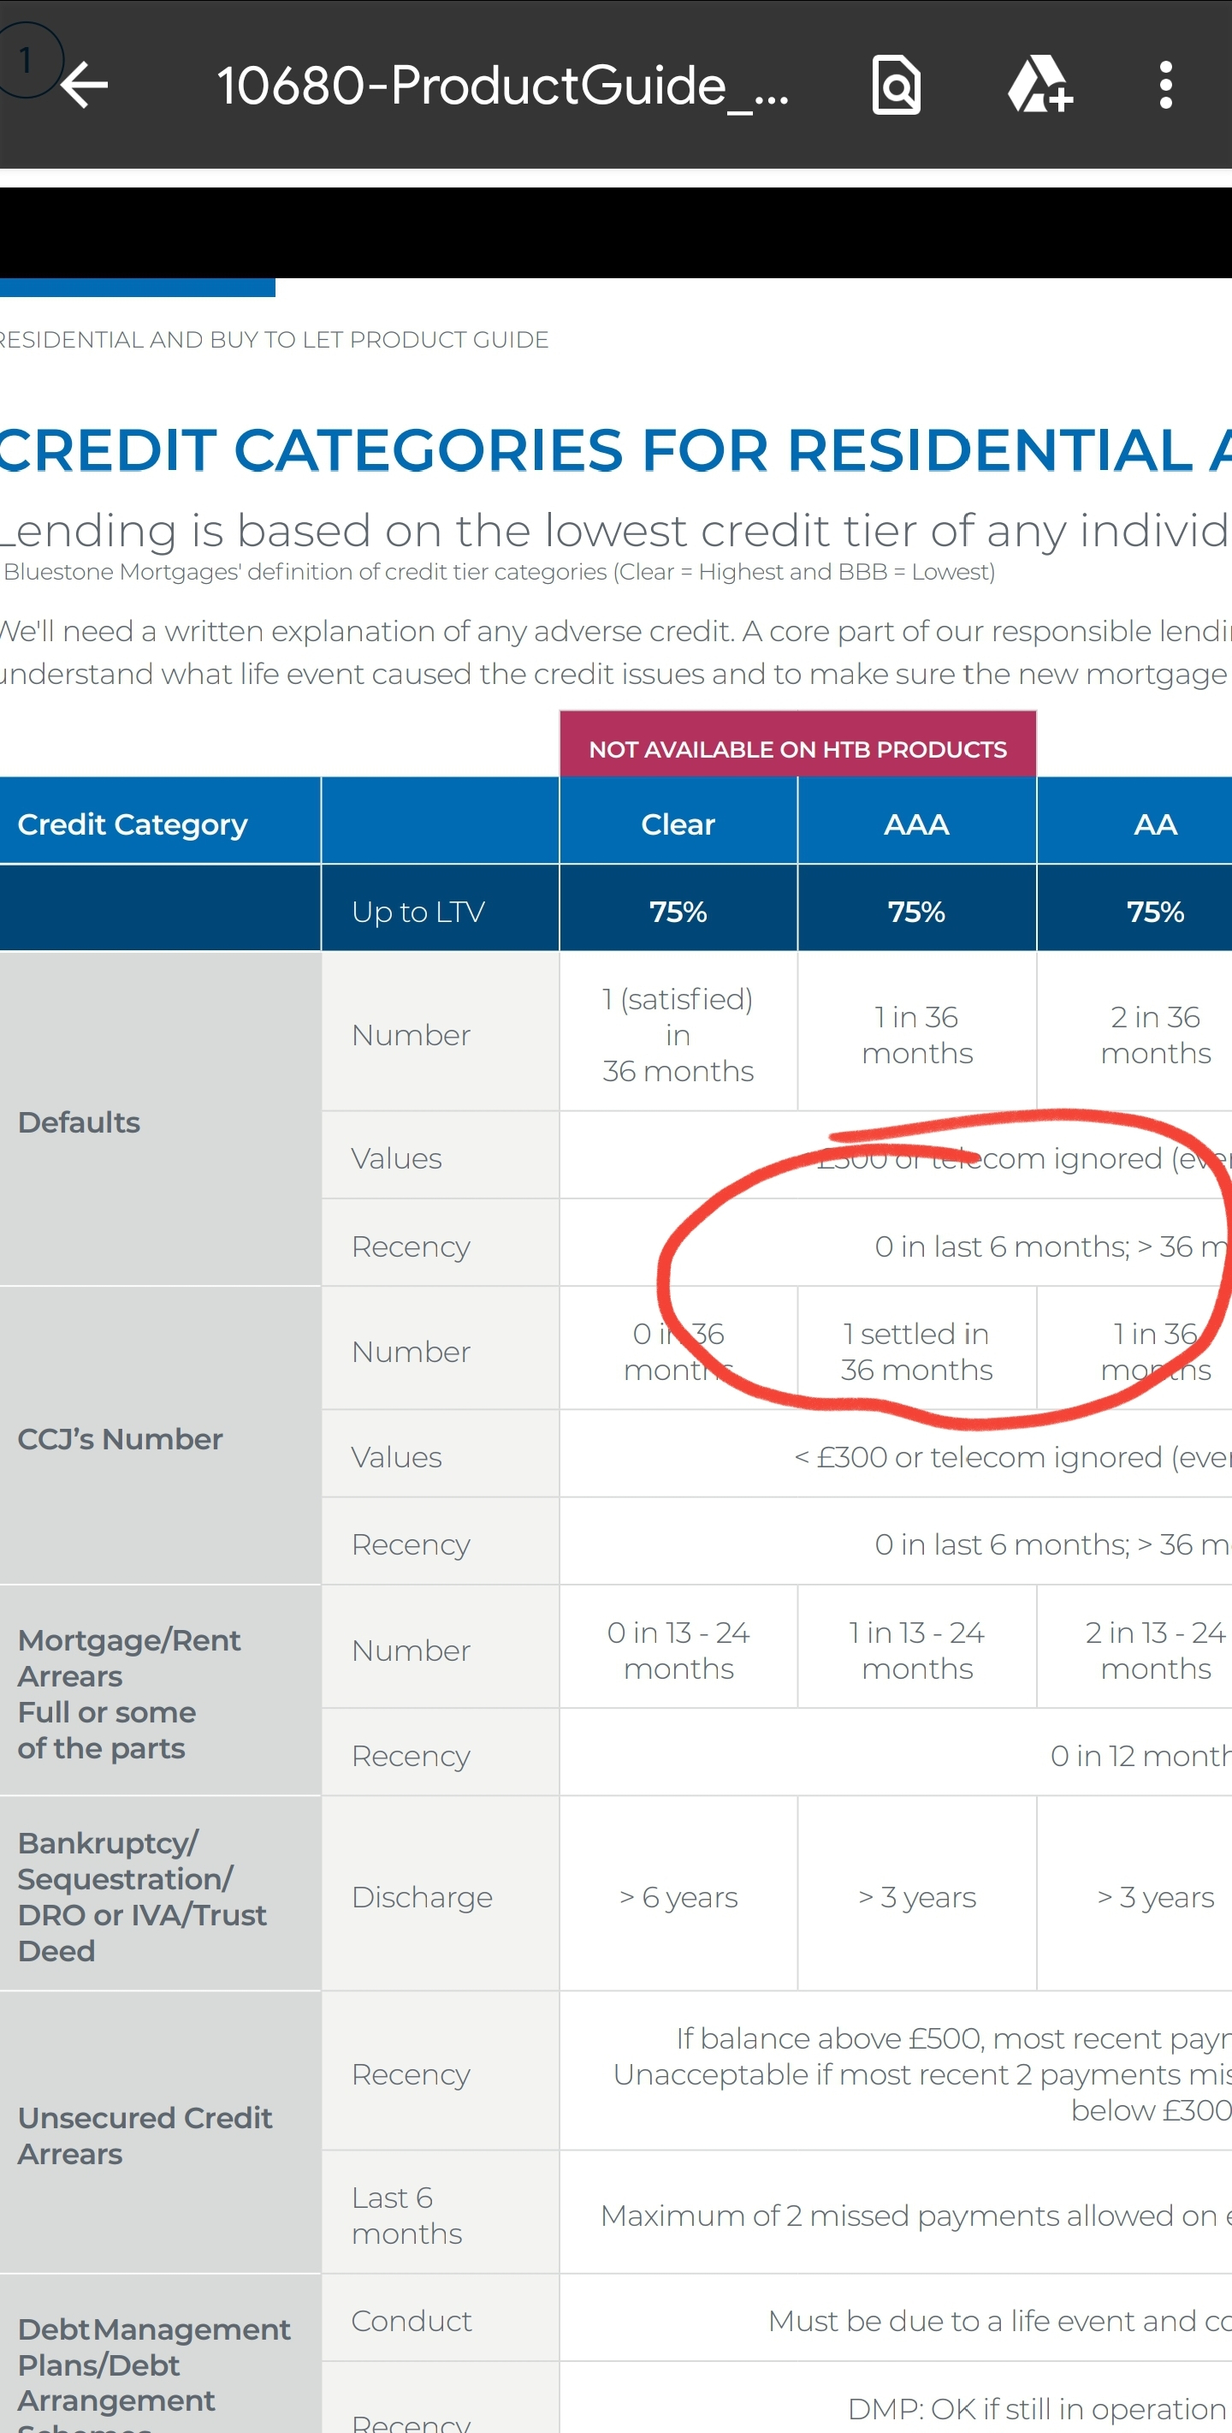The image size is (1232, 2433).
Task: Tap the document title 10680-ProductGuide
Action: (503, 86)
